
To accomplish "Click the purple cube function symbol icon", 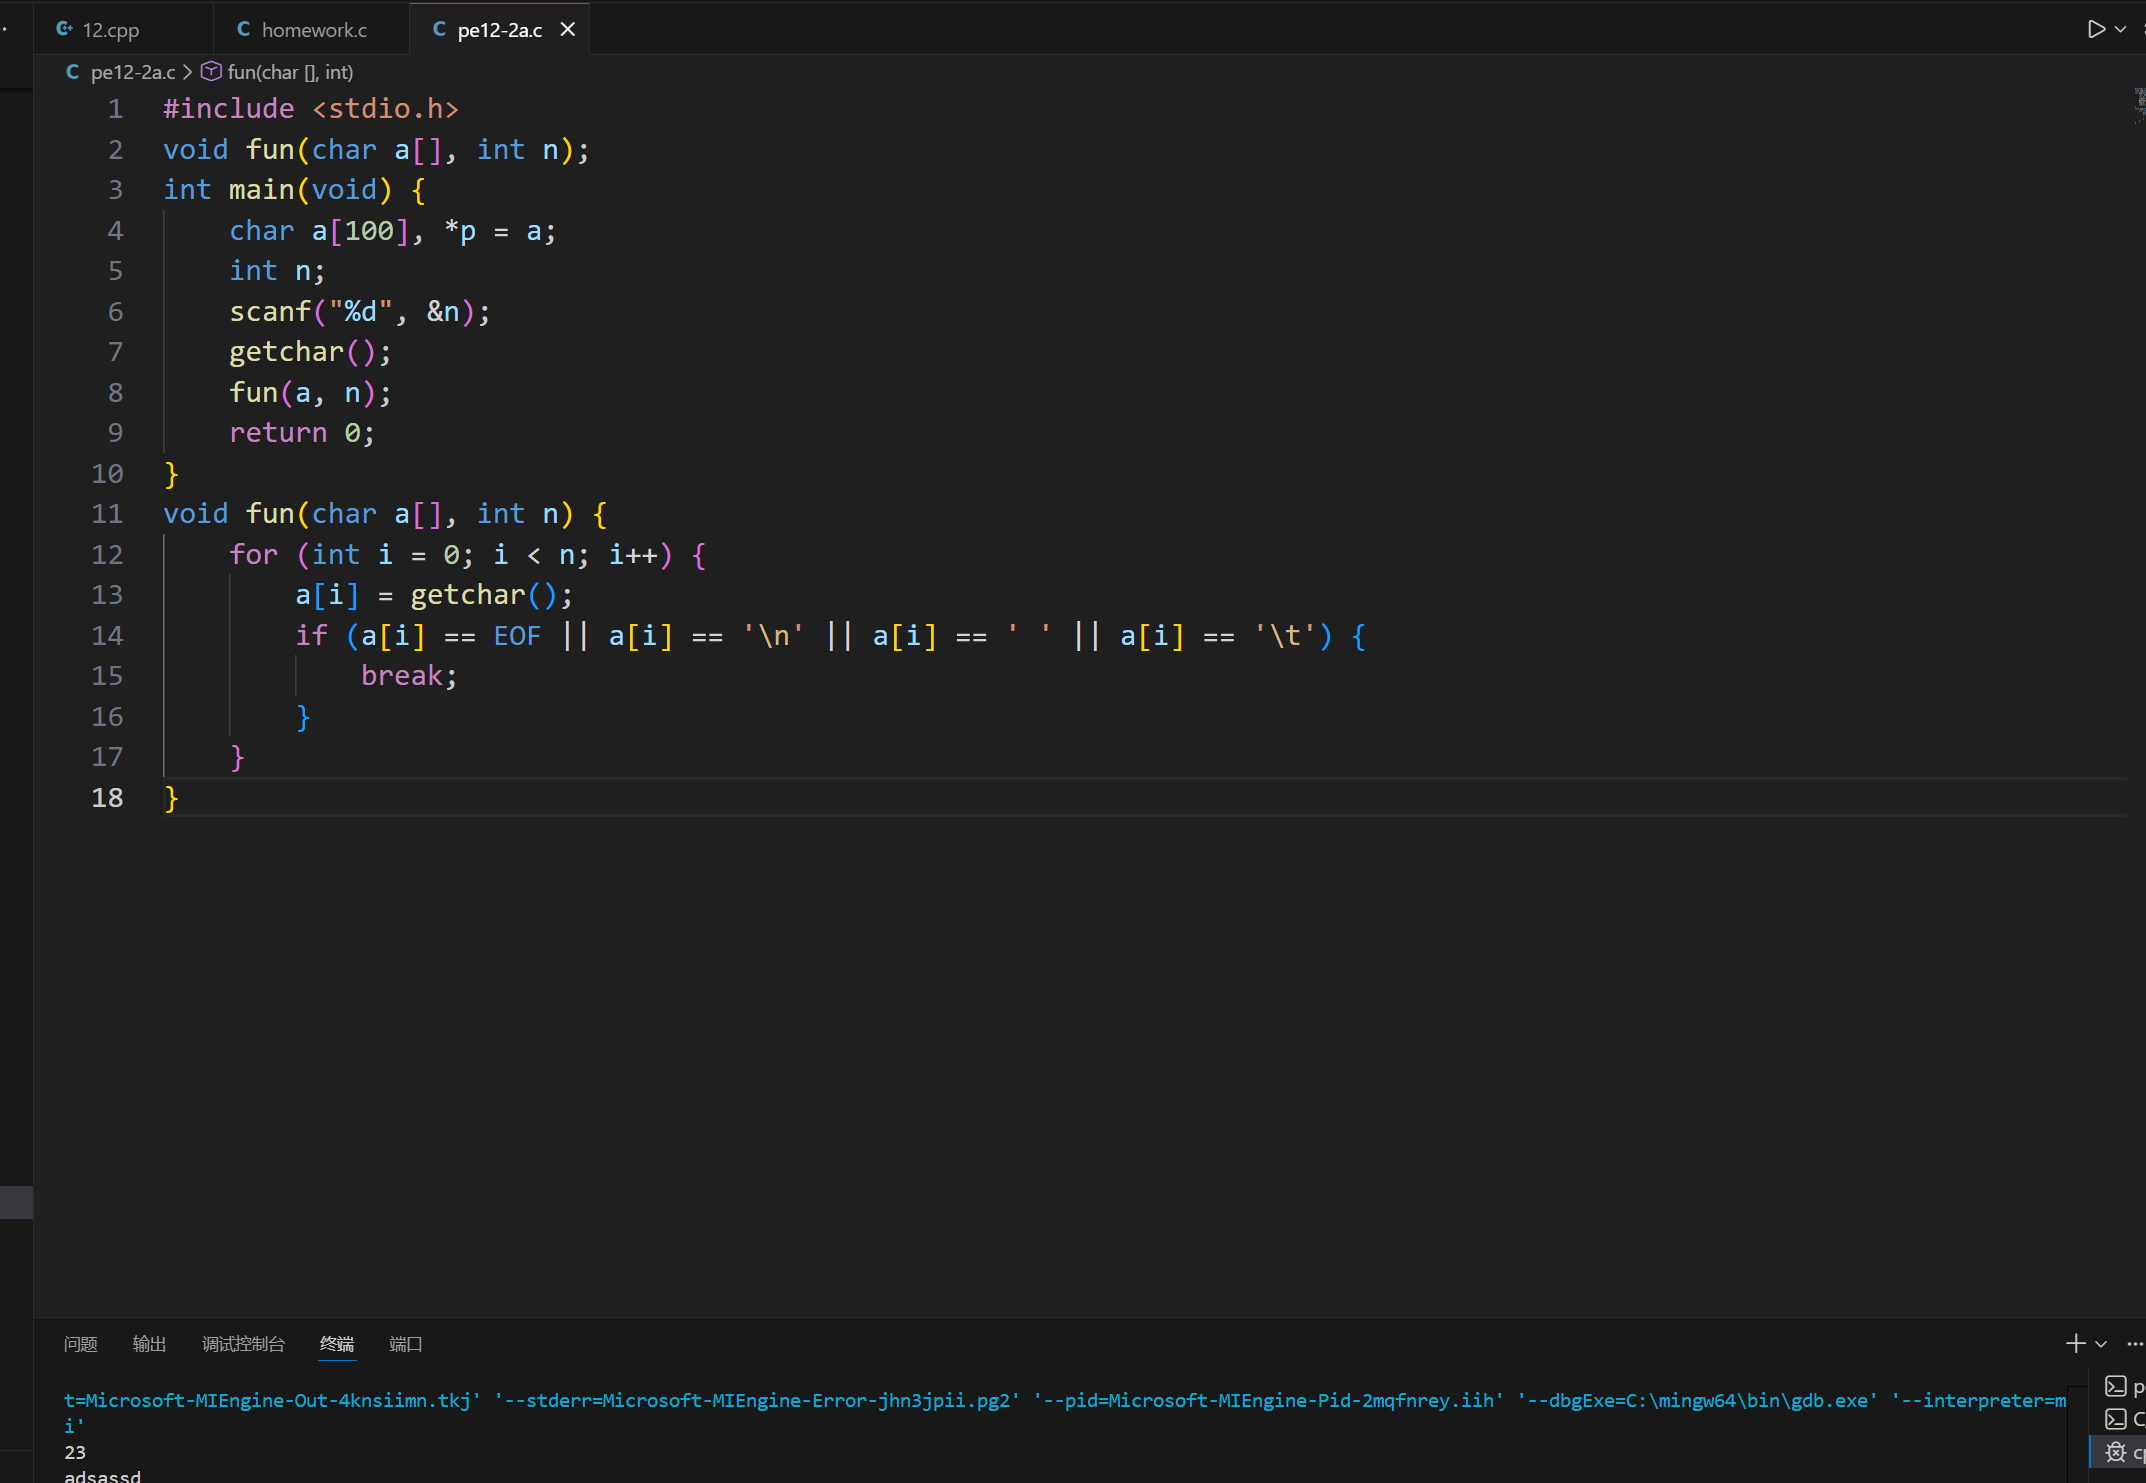I will tap(211, 72).
